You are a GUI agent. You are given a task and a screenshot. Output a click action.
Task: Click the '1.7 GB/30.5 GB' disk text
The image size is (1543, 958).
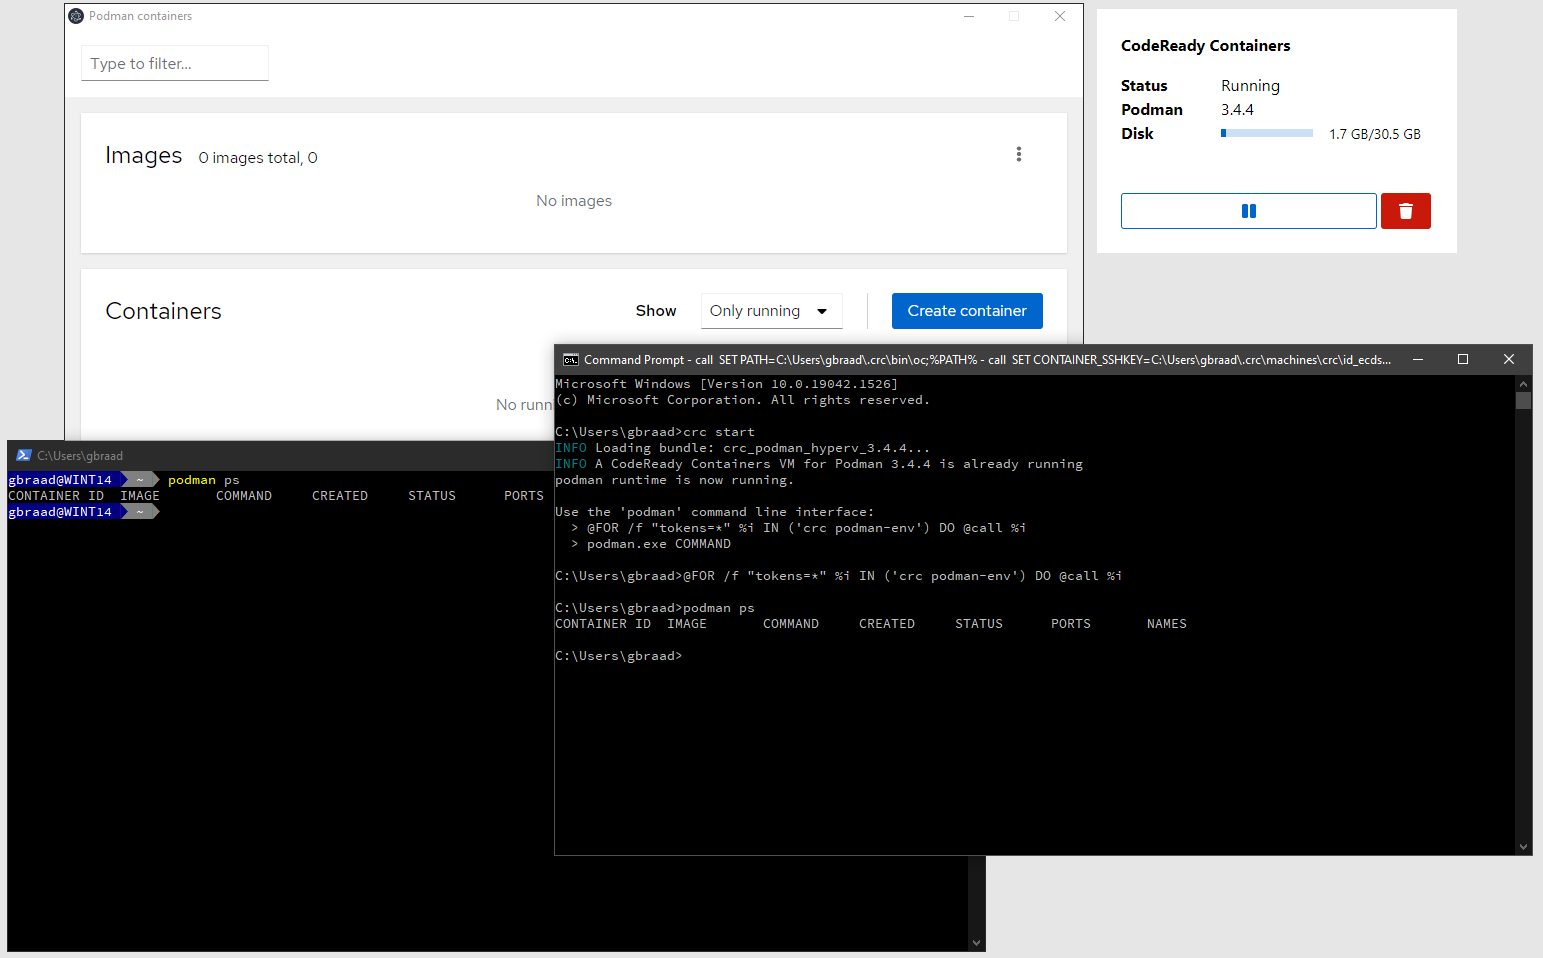[x=1375, y=134]
